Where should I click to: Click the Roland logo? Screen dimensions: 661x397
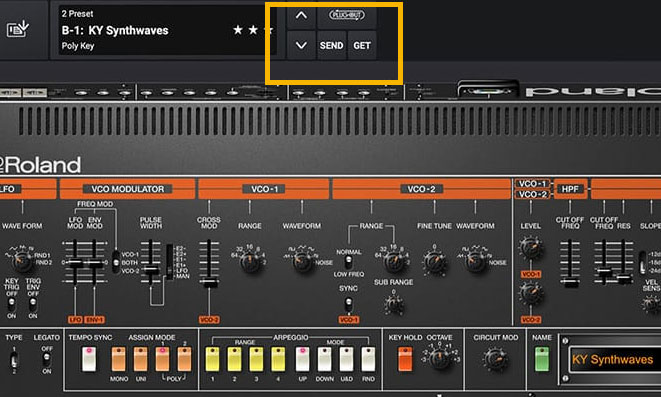pyautogui.click(x=40, y=165)
